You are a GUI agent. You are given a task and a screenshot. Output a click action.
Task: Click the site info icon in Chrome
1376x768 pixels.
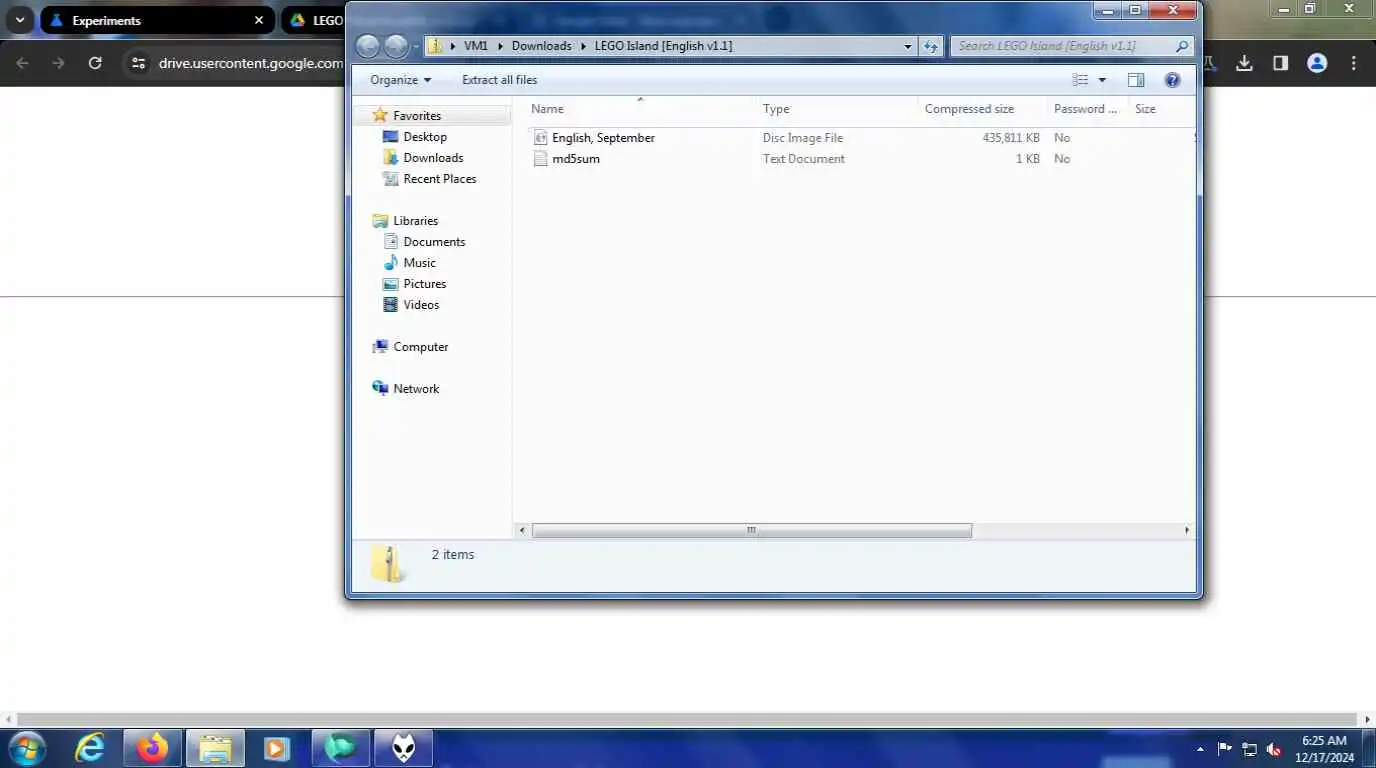139,63
